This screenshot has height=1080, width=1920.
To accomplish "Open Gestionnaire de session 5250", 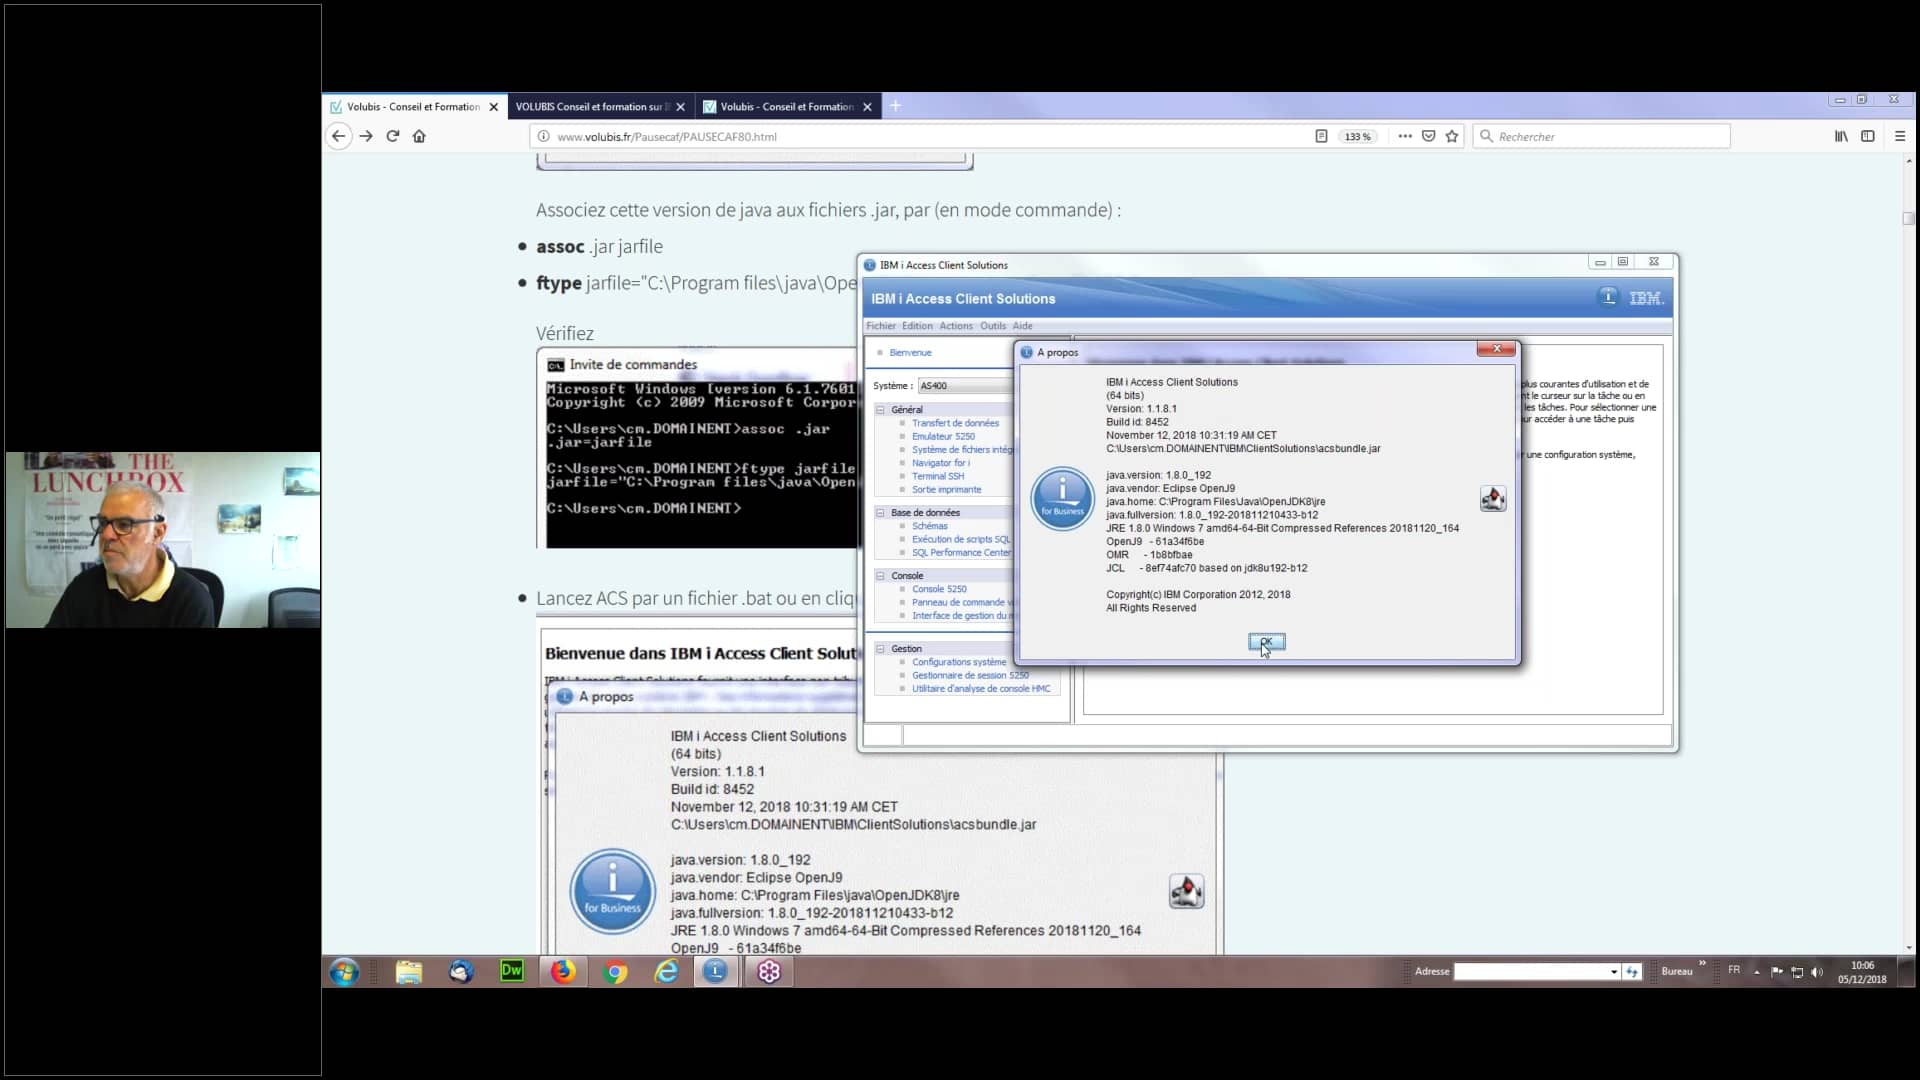I will [970, 676].
